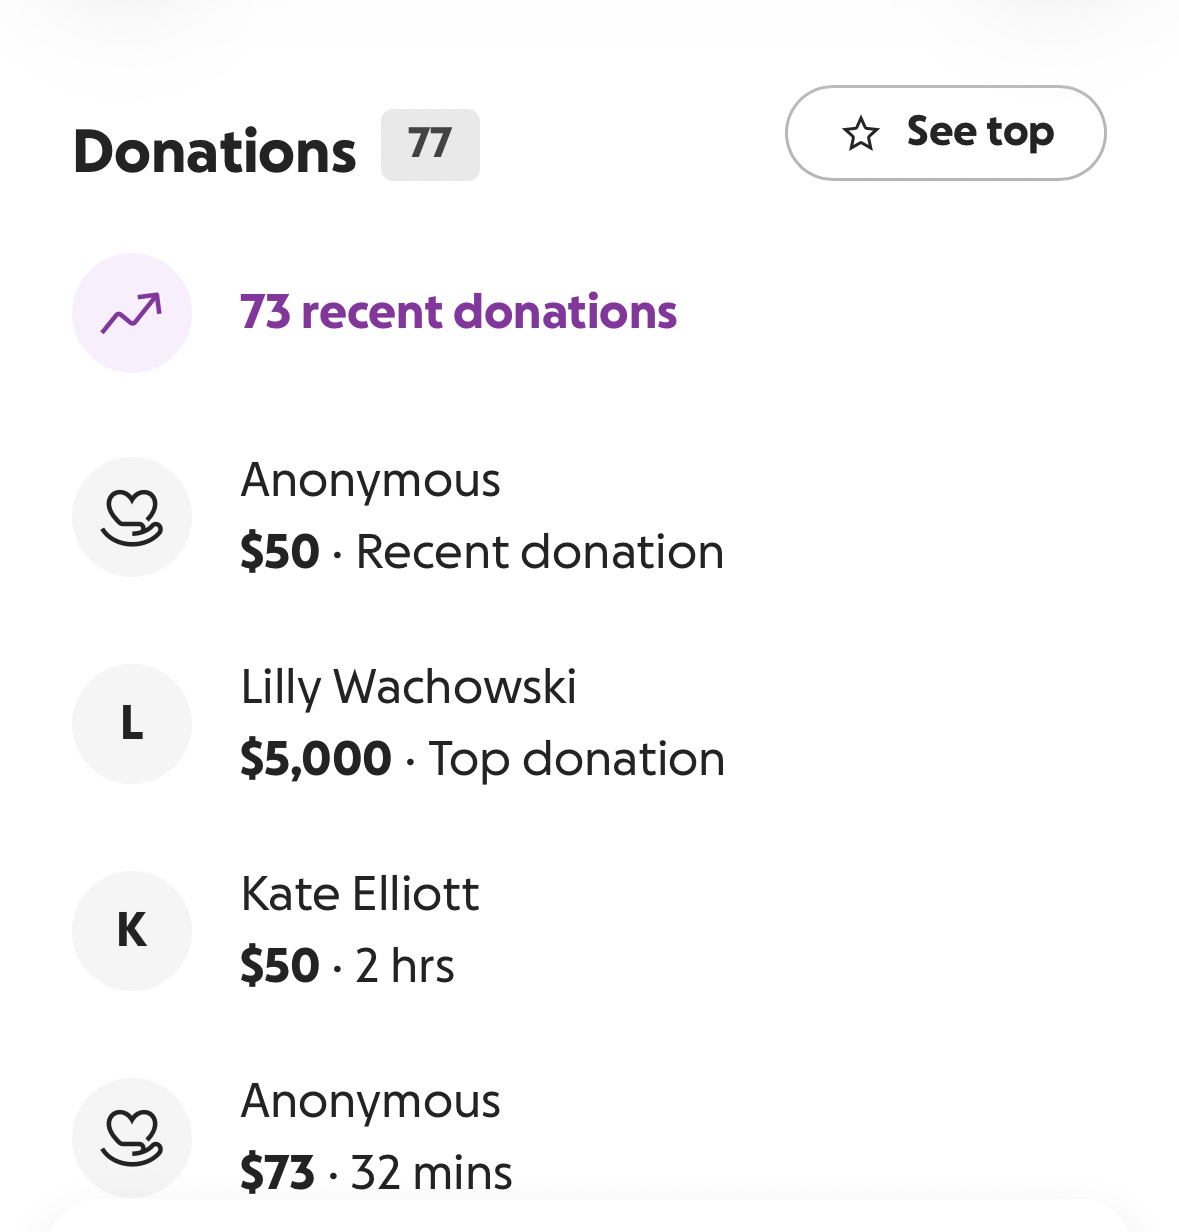Open the 73 recent donations link
This screenshot has height=1232, width=1179.
(458, 312)
